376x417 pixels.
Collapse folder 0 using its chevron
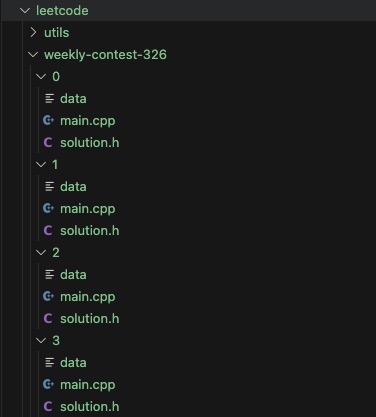[x=41, y=77]
